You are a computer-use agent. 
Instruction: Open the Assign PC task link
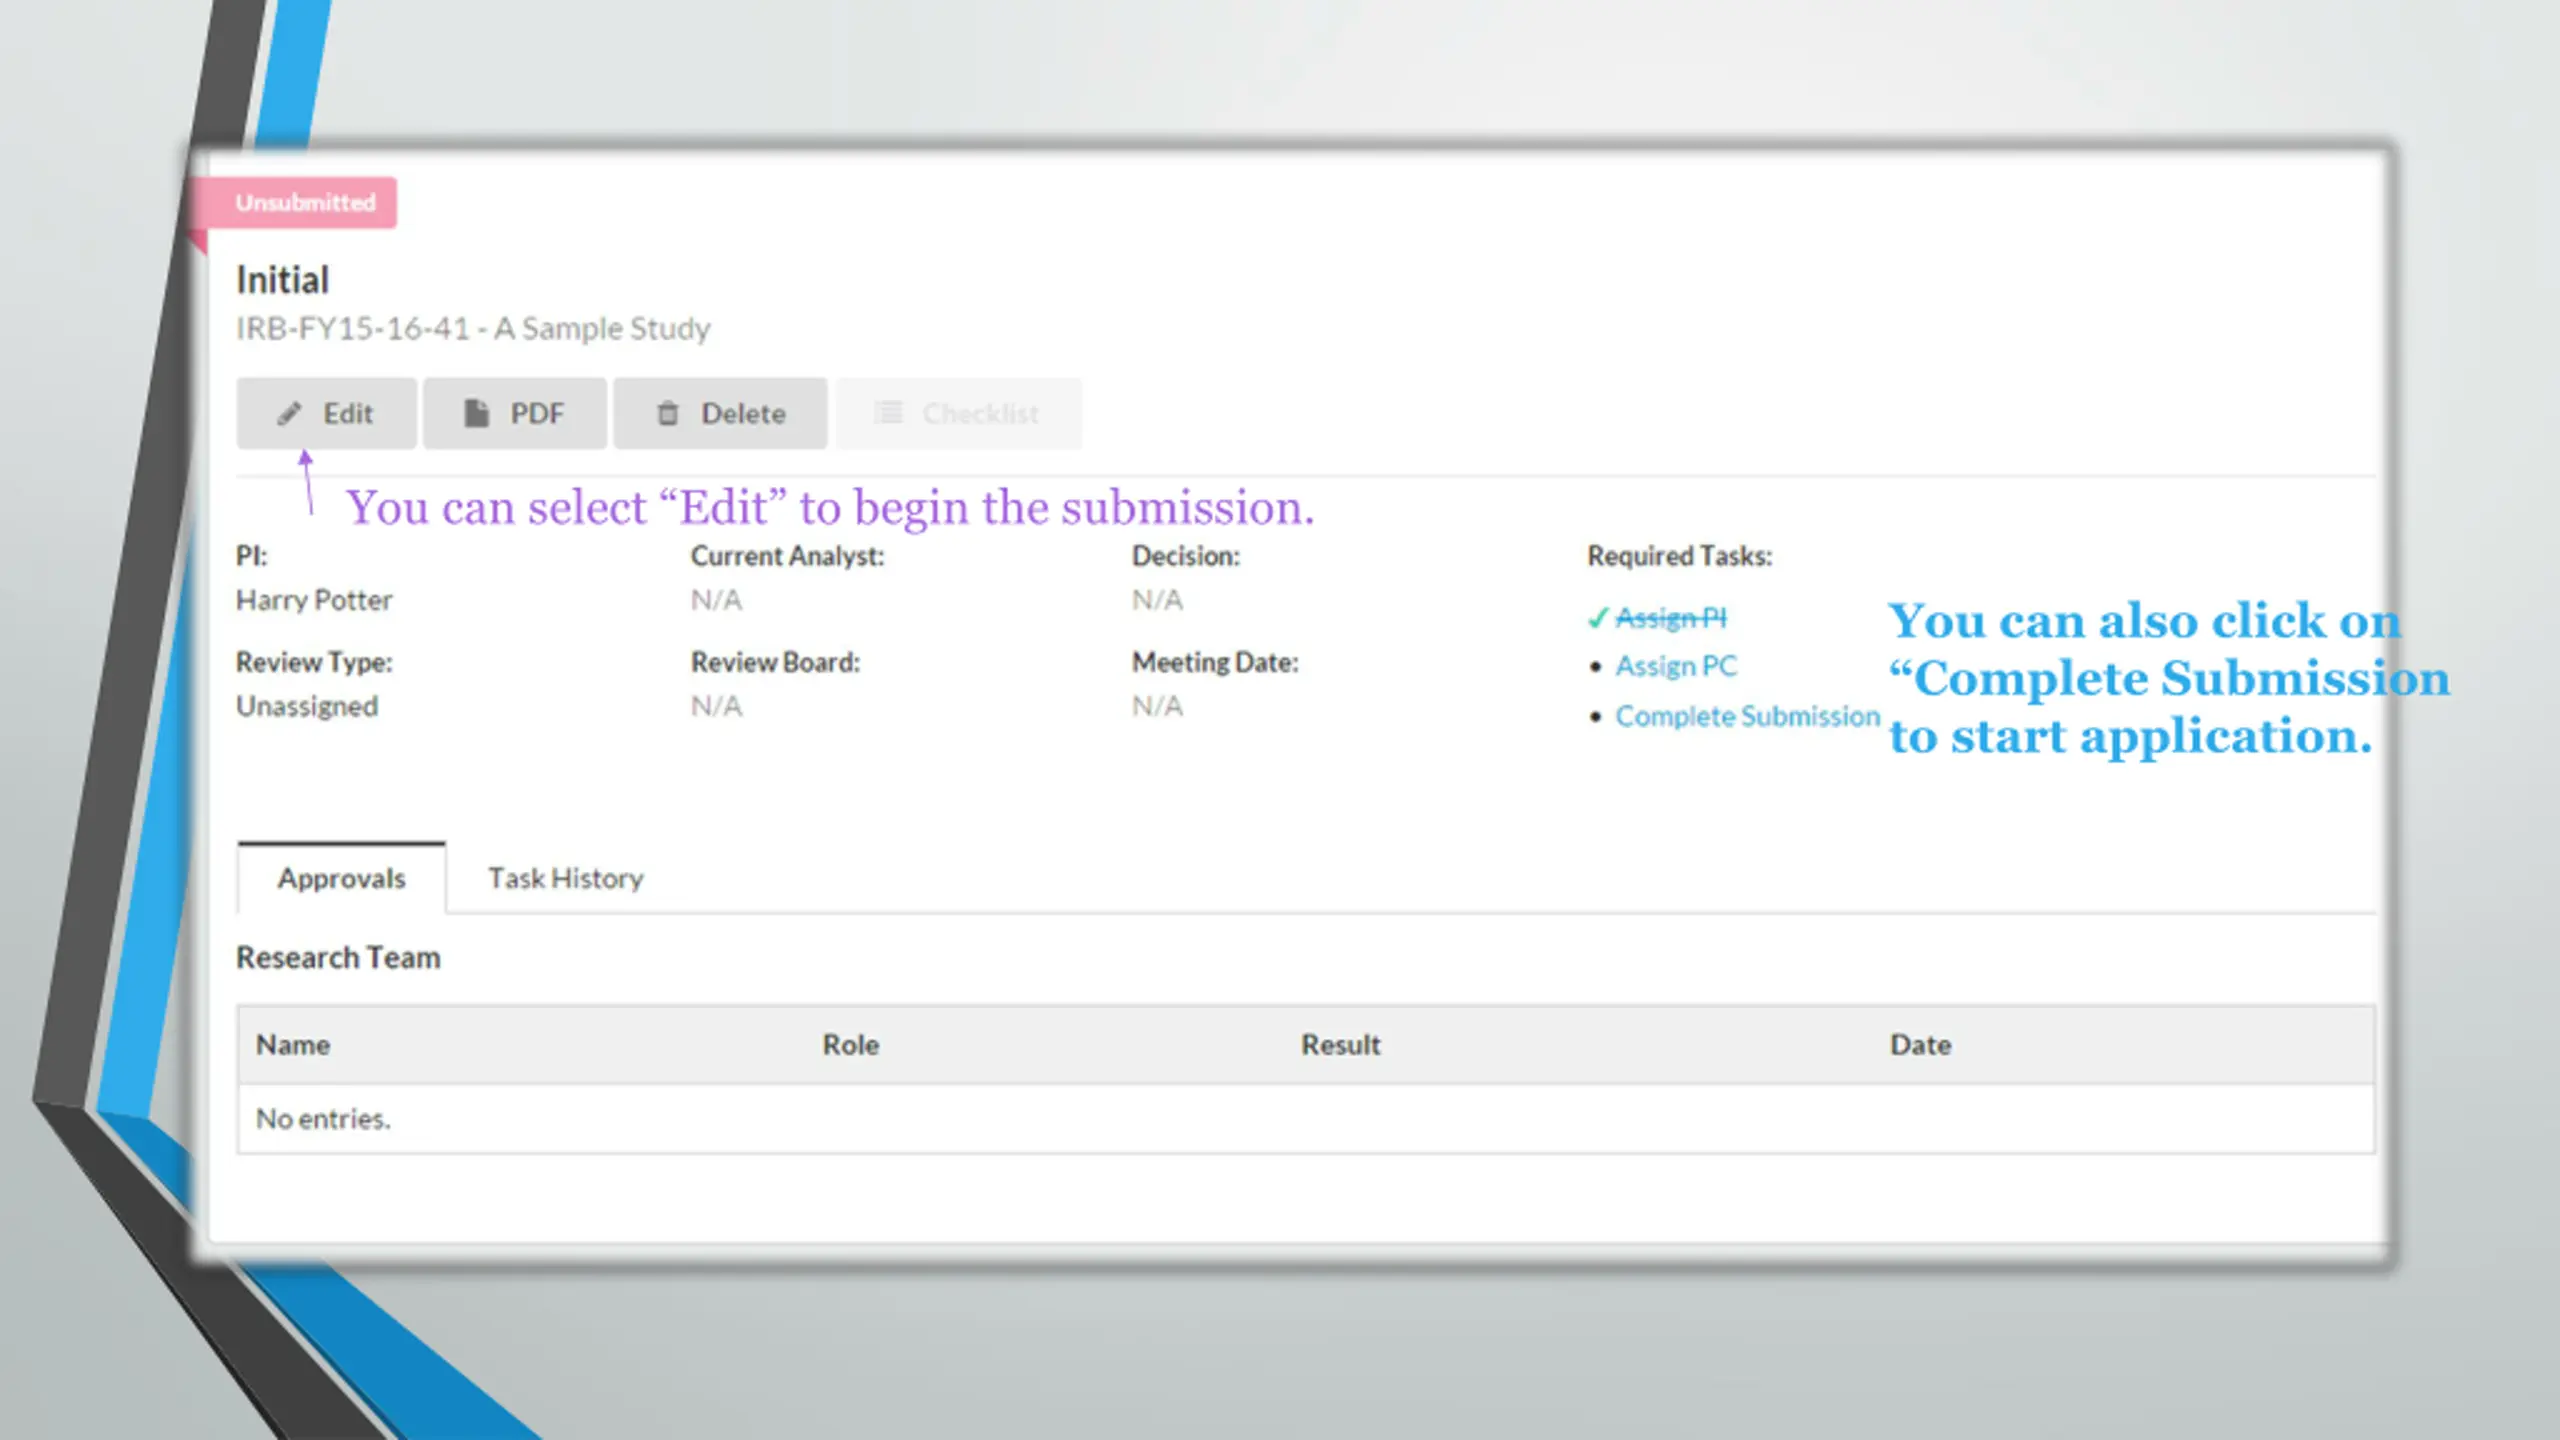1676,666
